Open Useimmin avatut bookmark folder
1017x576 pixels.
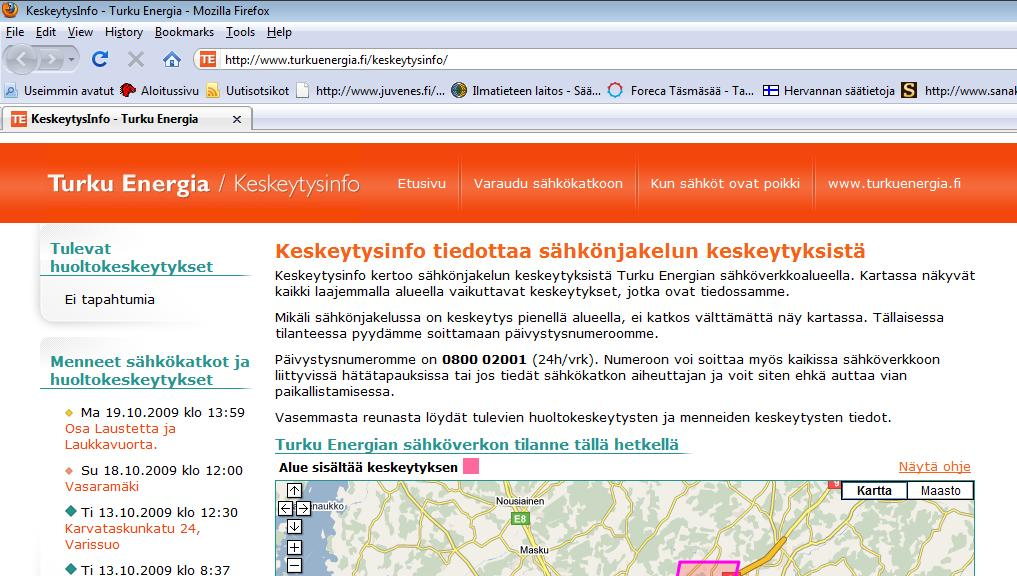(59, 91)
